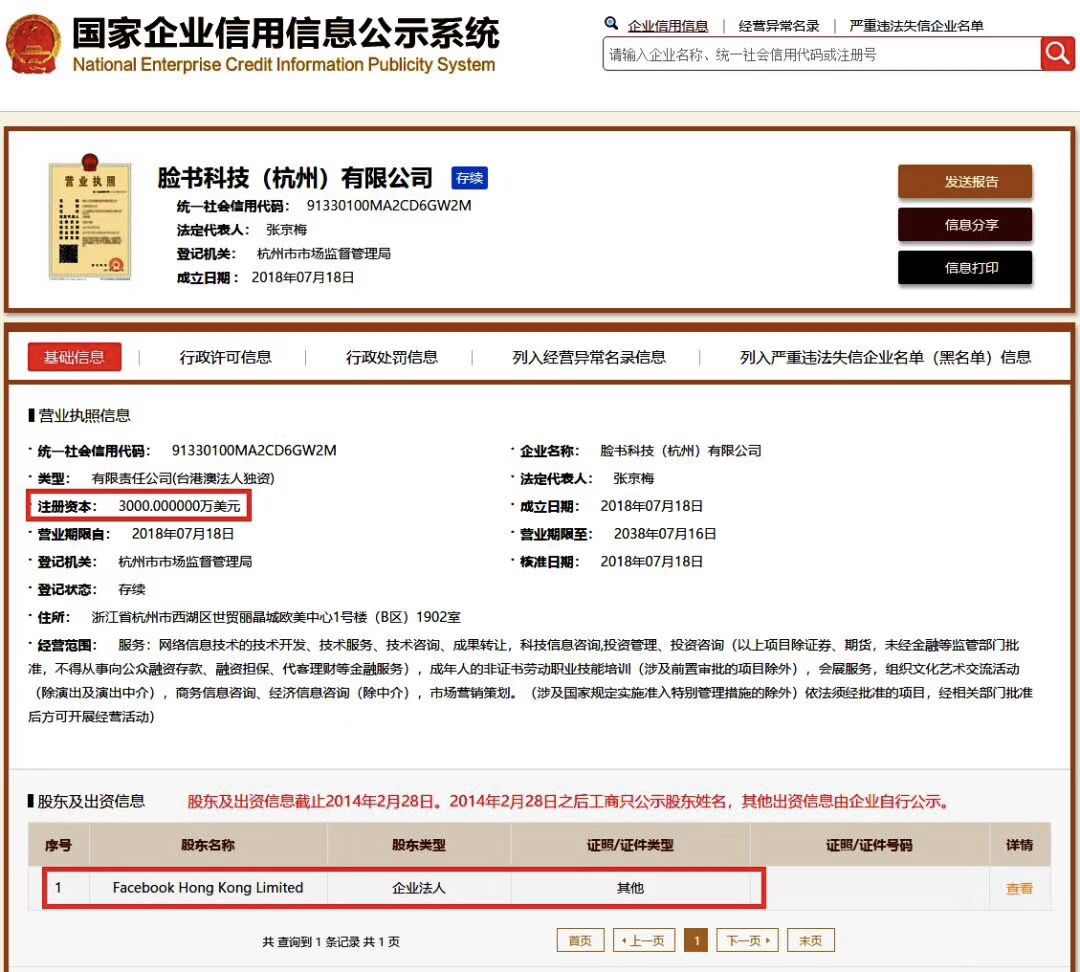
Task: Click the 存续 status badge
Action: tap(469, 178)
